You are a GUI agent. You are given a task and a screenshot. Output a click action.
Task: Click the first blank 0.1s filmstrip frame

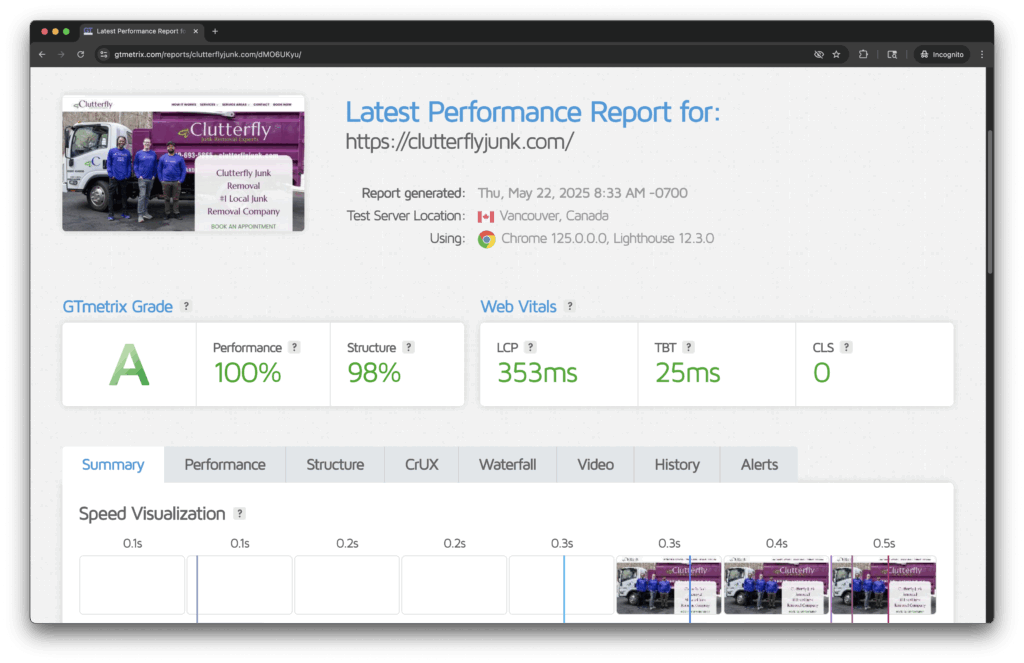point(133,585)
